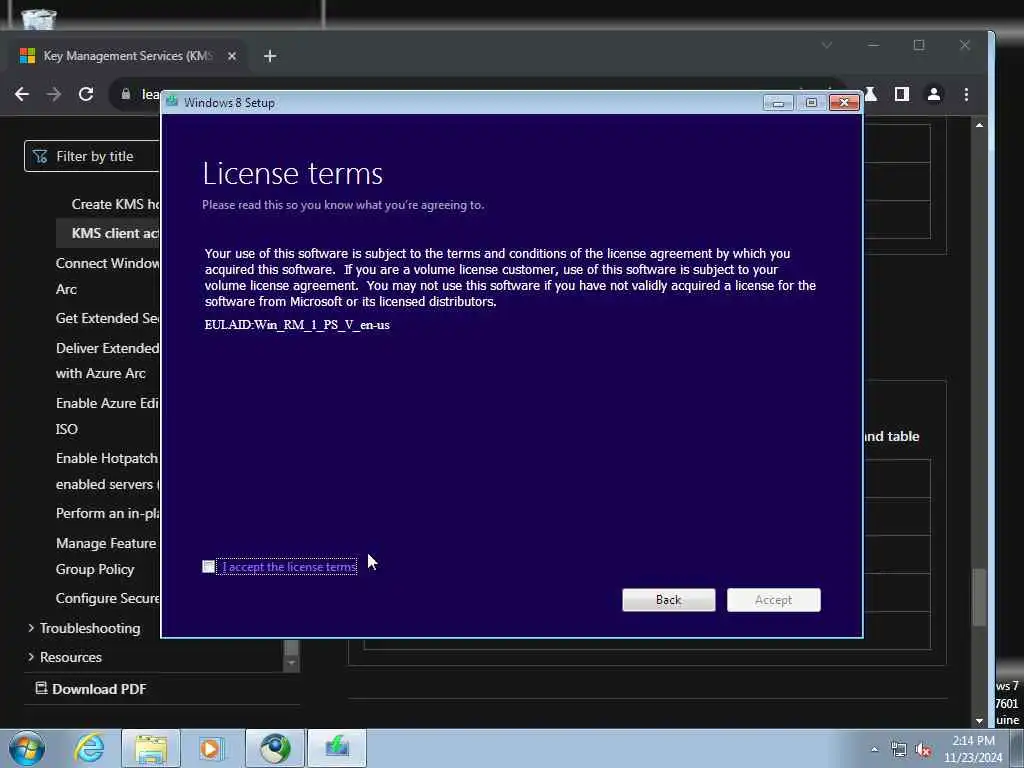Open Windows Explorer from taskbar

(151, 748)
